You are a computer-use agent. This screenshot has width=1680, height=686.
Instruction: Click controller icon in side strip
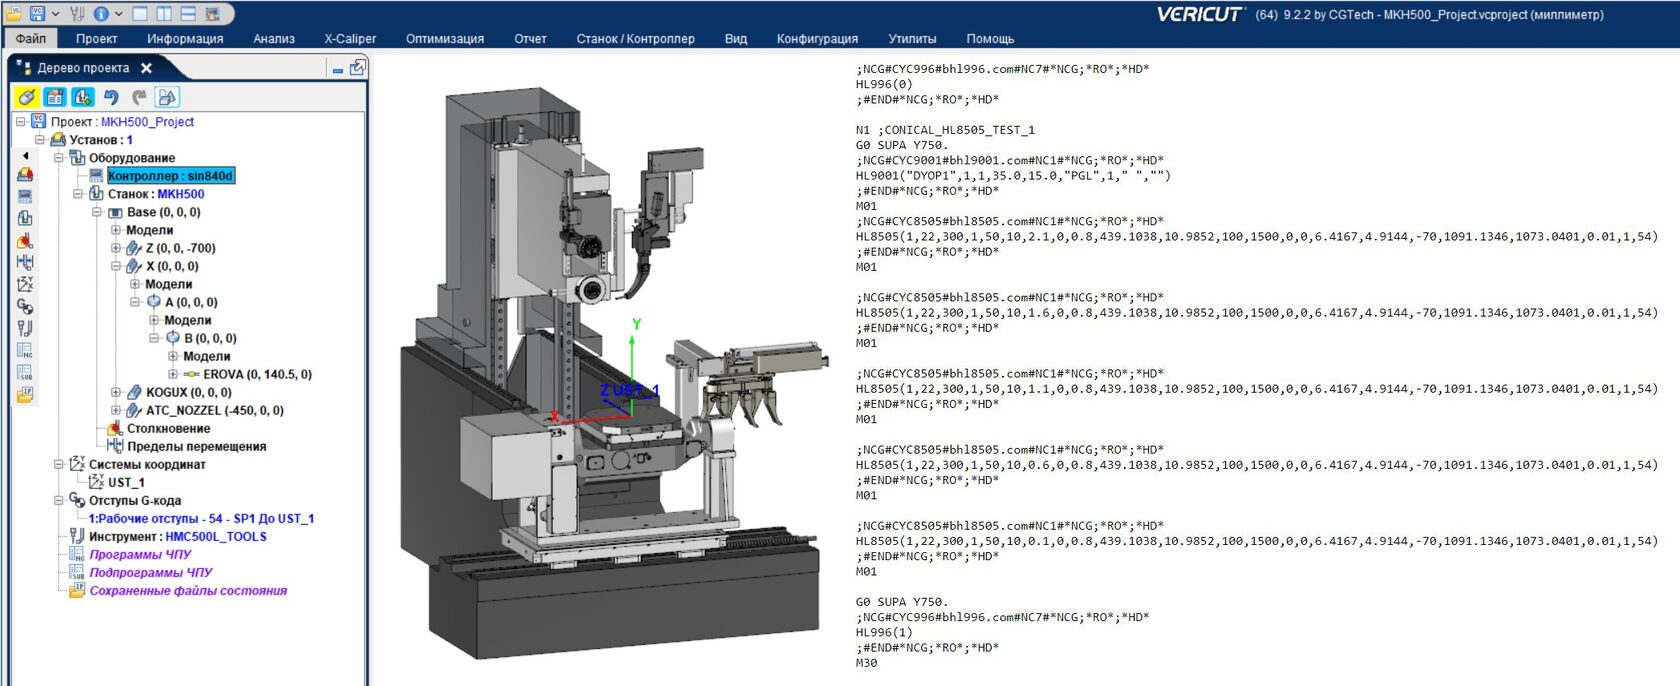(x=25, y=196)
